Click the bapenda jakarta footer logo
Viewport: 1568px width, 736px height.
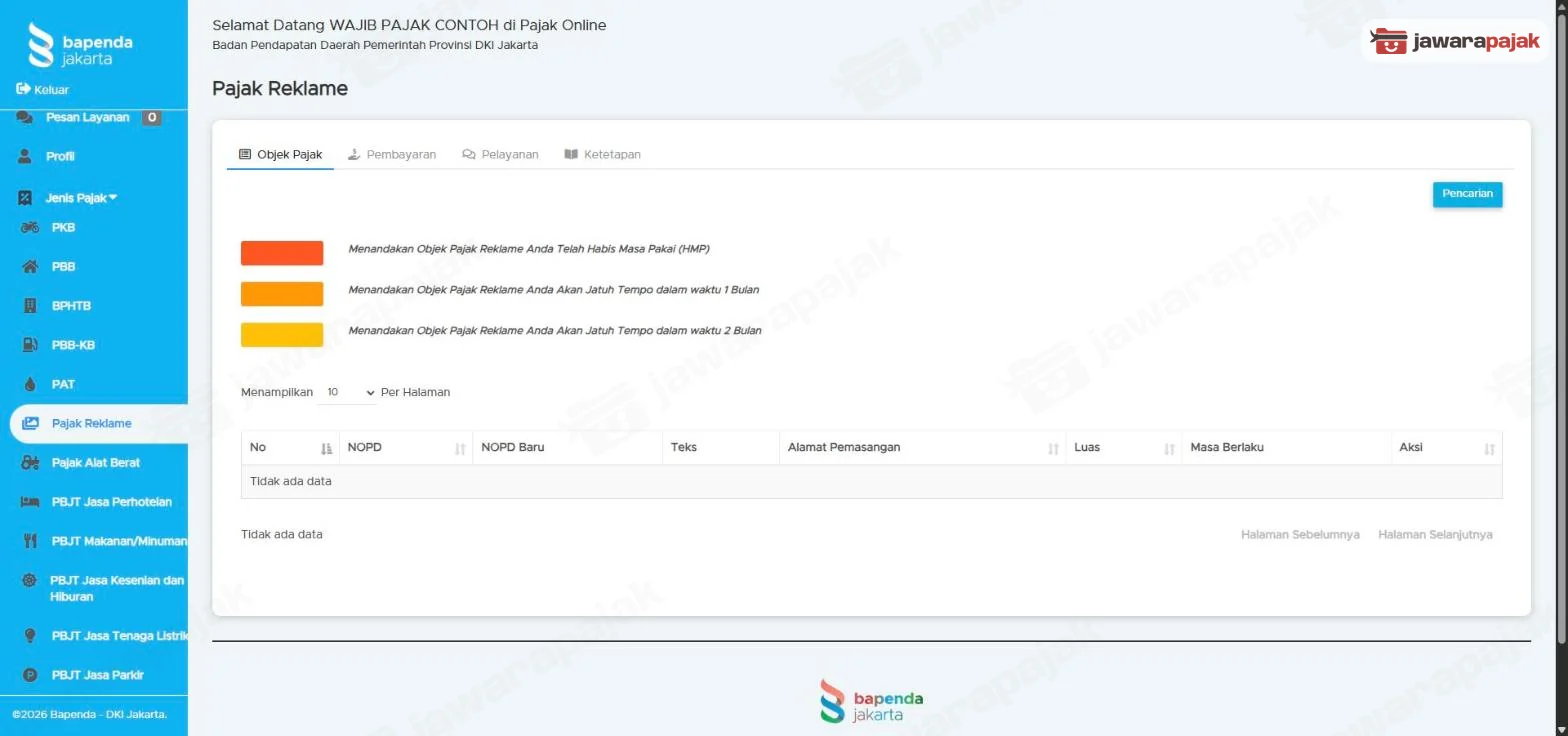[x=871, y=700]
